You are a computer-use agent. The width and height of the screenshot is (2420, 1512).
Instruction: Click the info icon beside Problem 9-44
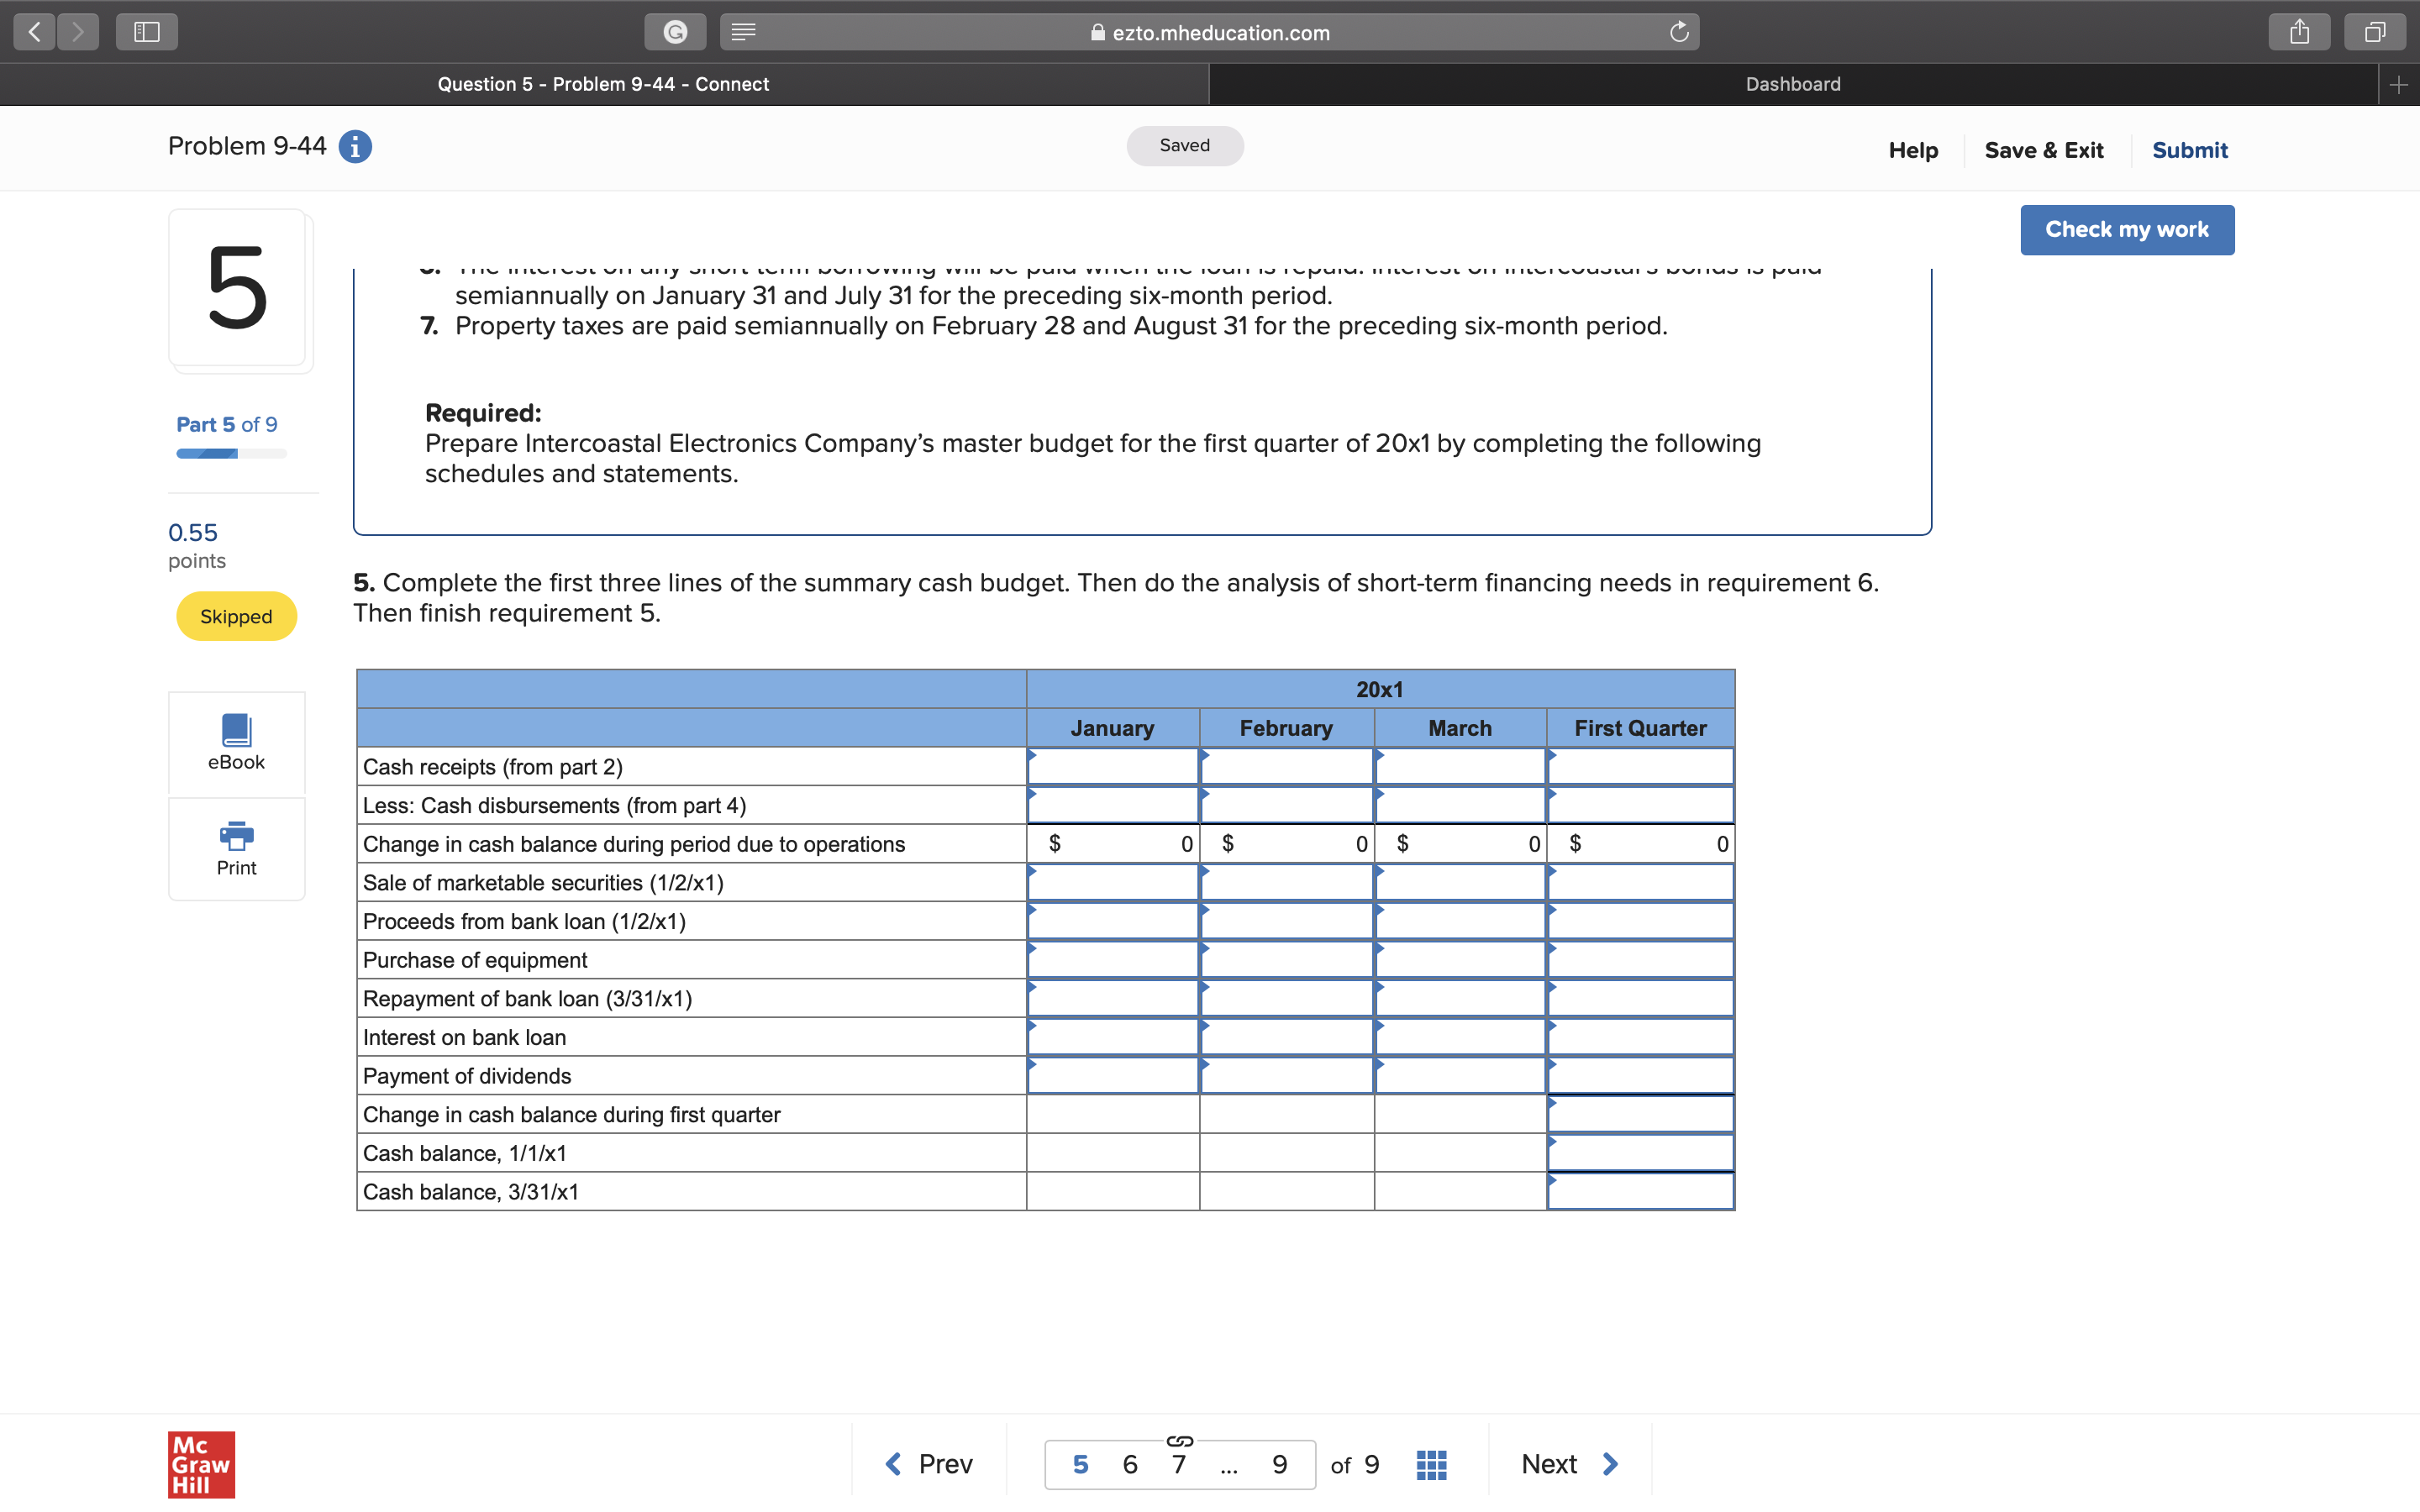355,147
